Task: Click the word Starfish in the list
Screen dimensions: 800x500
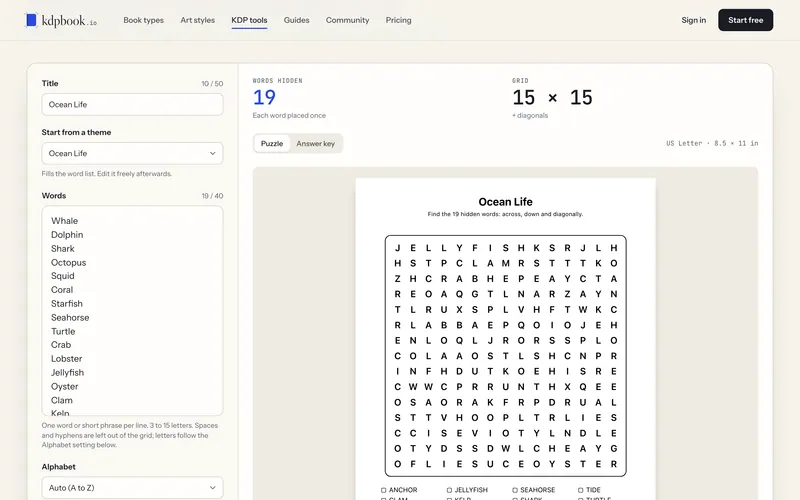Action: pos(66,304)
